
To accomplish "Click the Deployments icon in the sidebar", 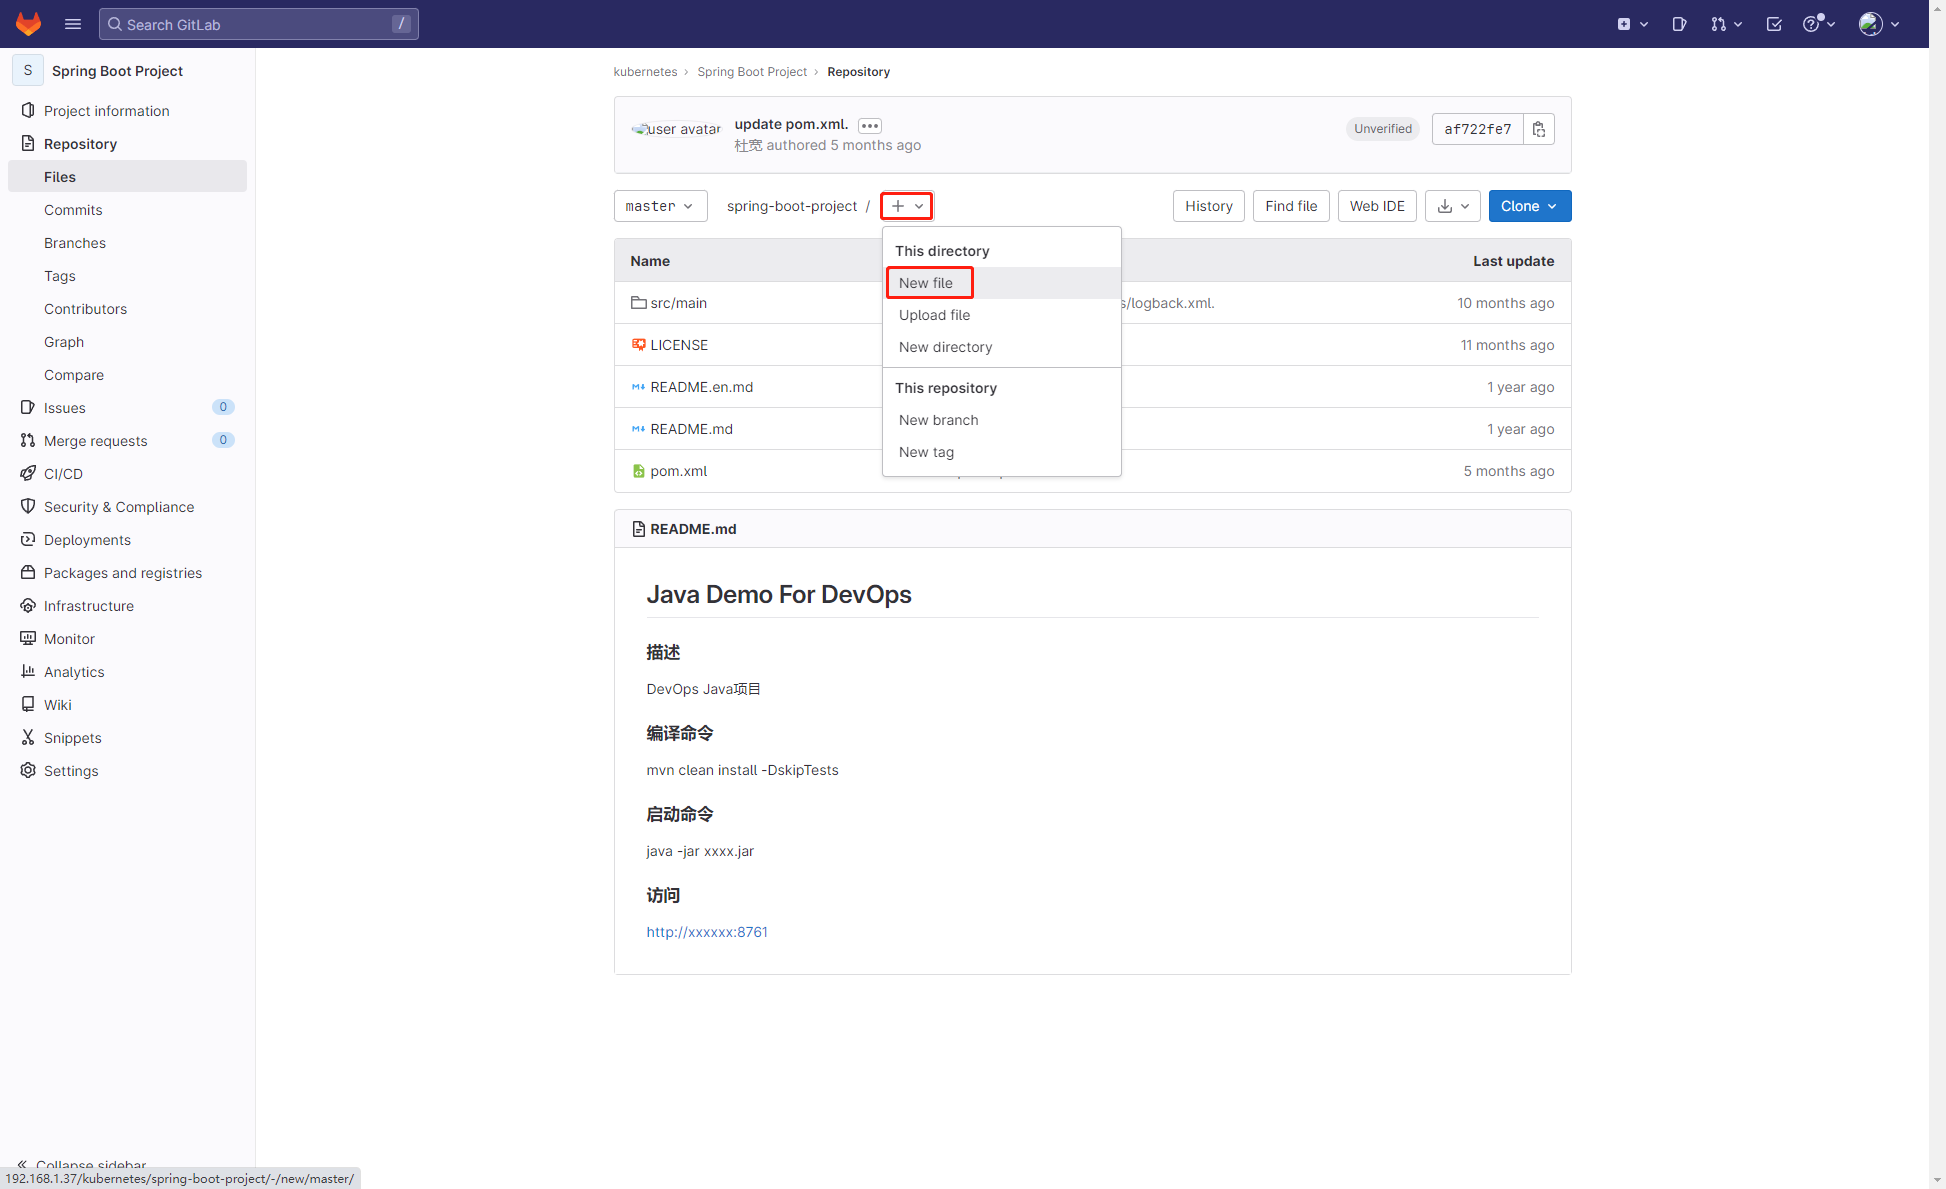I will point(28,539).
